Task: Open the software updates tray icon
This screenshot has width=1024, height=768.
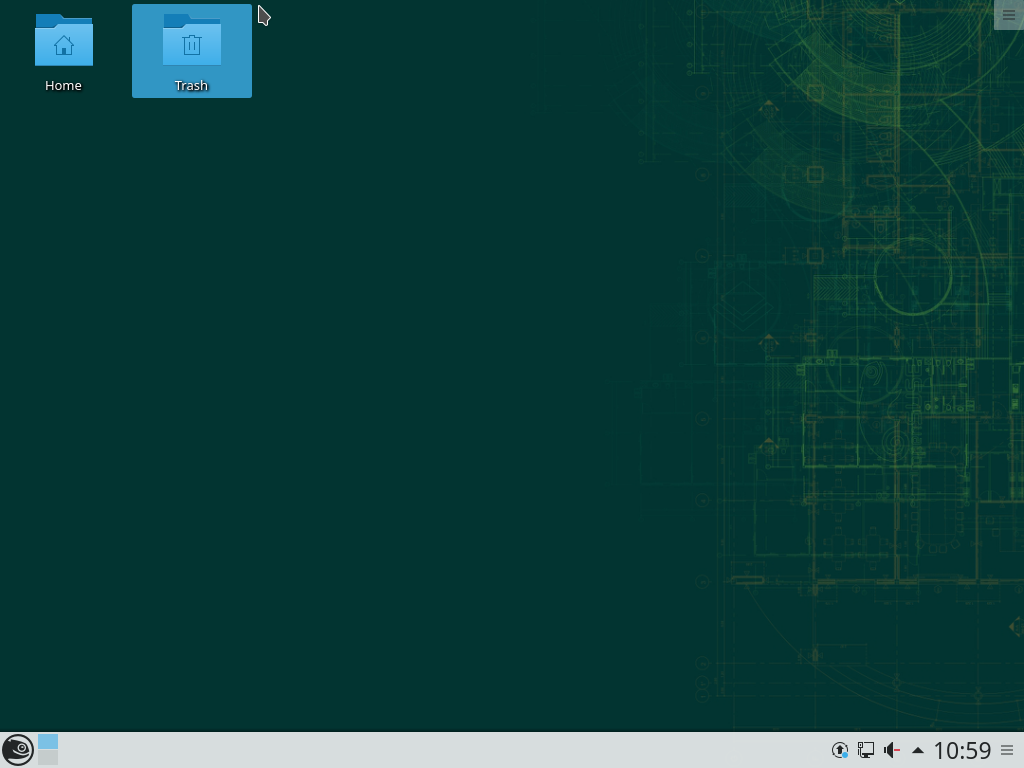Action: (840, 750)
